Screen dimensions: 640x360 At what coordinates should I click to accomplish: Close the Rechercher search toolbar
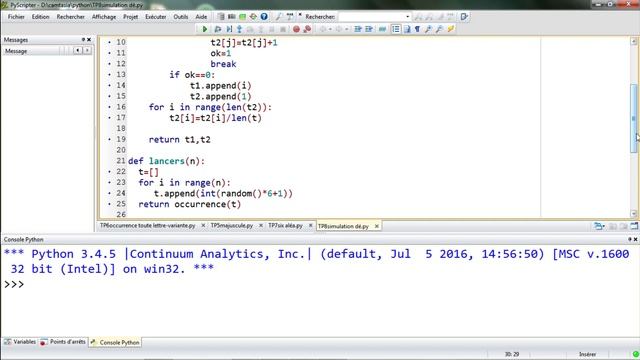pyautogui.click(x=300, y=14)
